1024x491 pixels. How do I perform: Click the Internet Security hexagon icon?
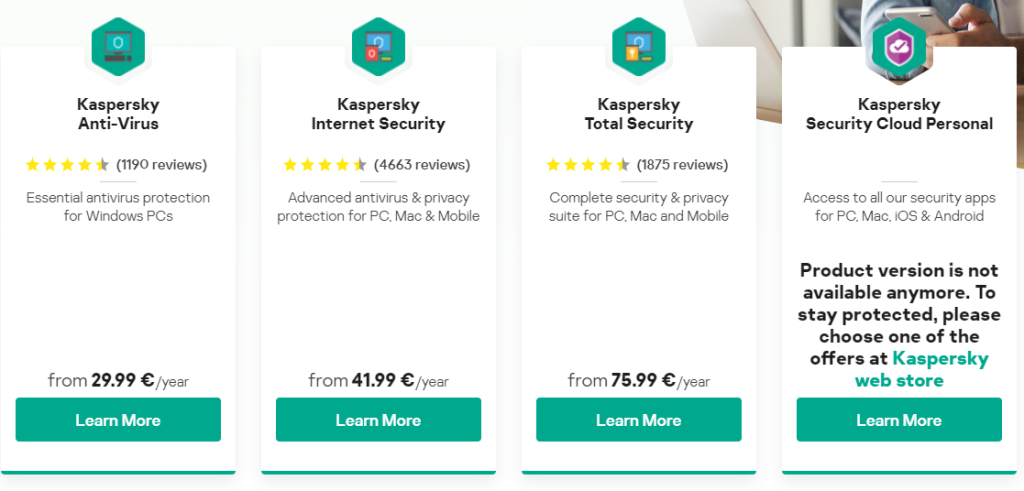(378, 45)
